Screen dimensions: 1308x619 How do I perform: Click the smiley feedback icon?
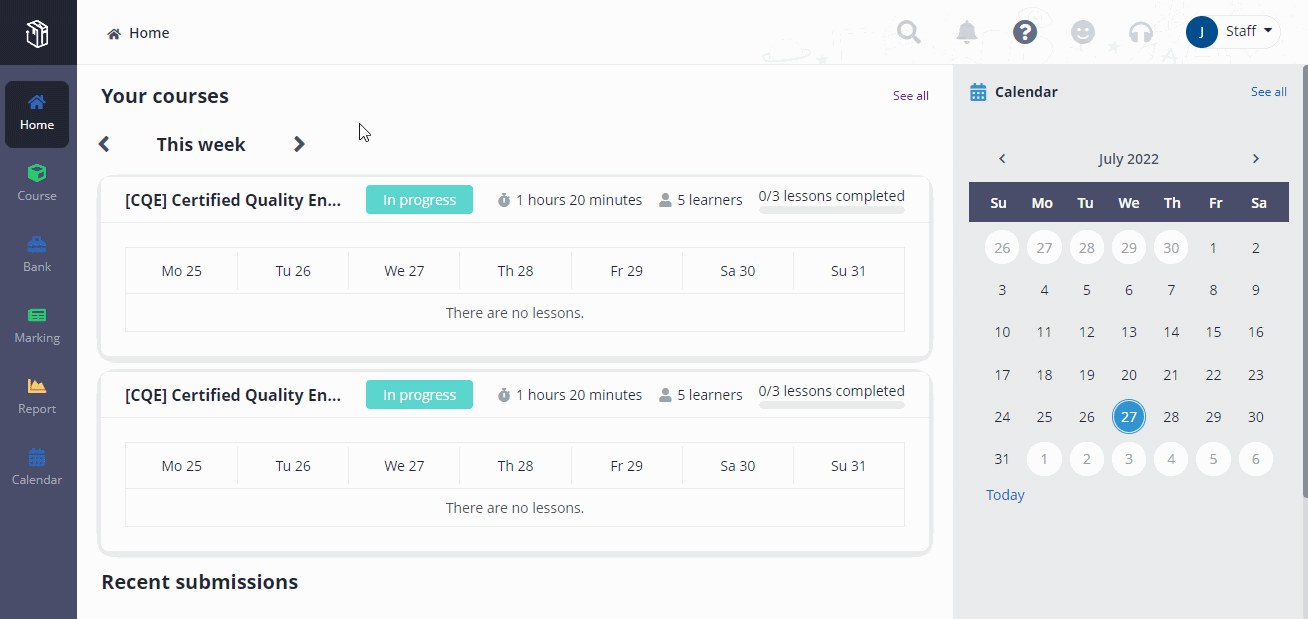1082,32
